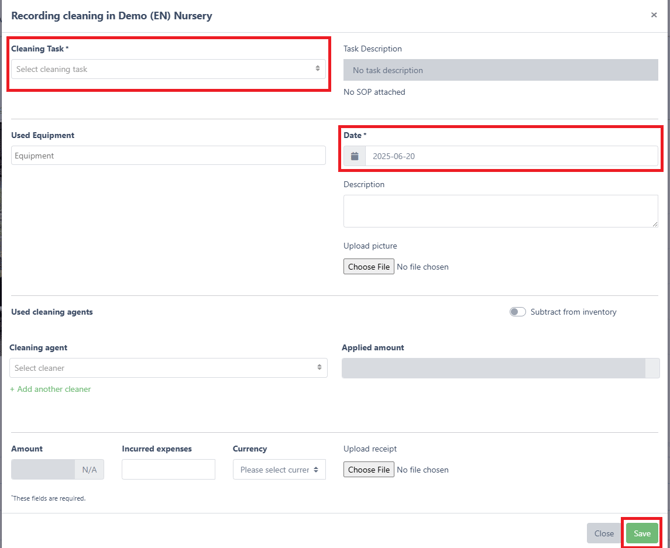This screenshot has height=548, width=670.
Task: Click the Close button at the bottom
Action: pyautogui.click(x=604, y=533)
